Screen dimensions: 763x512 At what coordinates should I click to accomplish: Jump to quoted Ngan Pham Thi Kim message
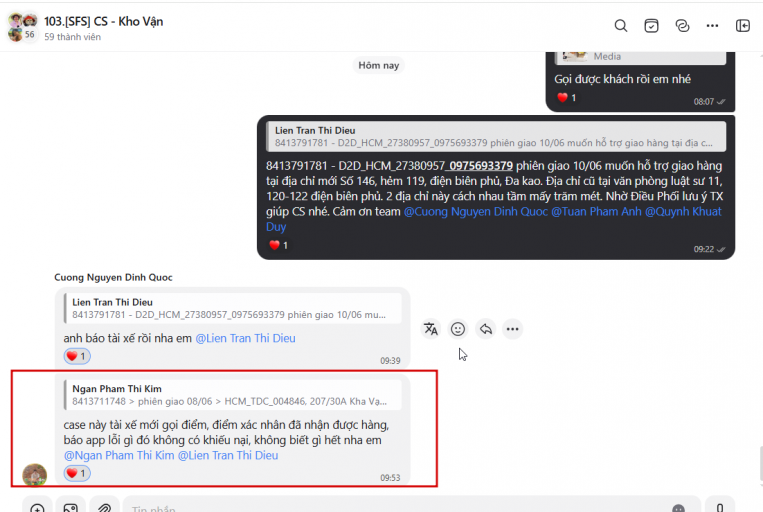pos(233,395)
